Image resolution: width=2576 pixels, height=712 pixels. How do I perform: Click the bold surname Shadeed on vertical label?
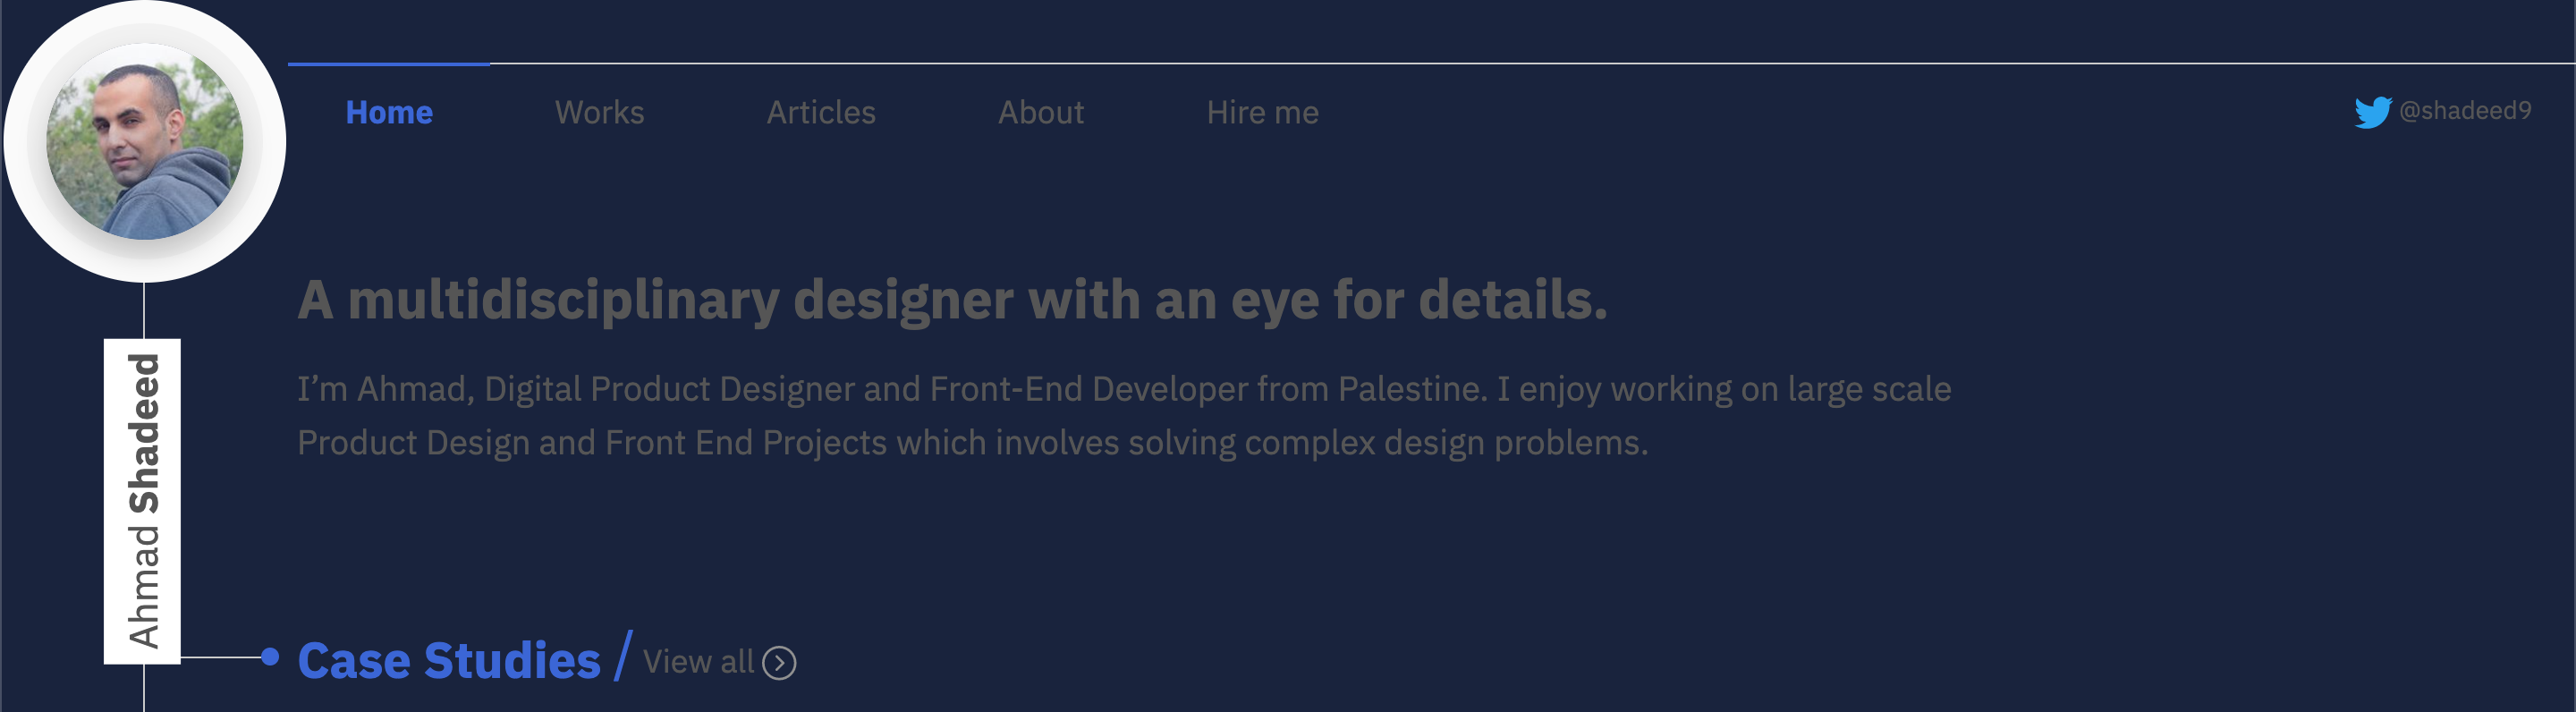tap(144, 433)
